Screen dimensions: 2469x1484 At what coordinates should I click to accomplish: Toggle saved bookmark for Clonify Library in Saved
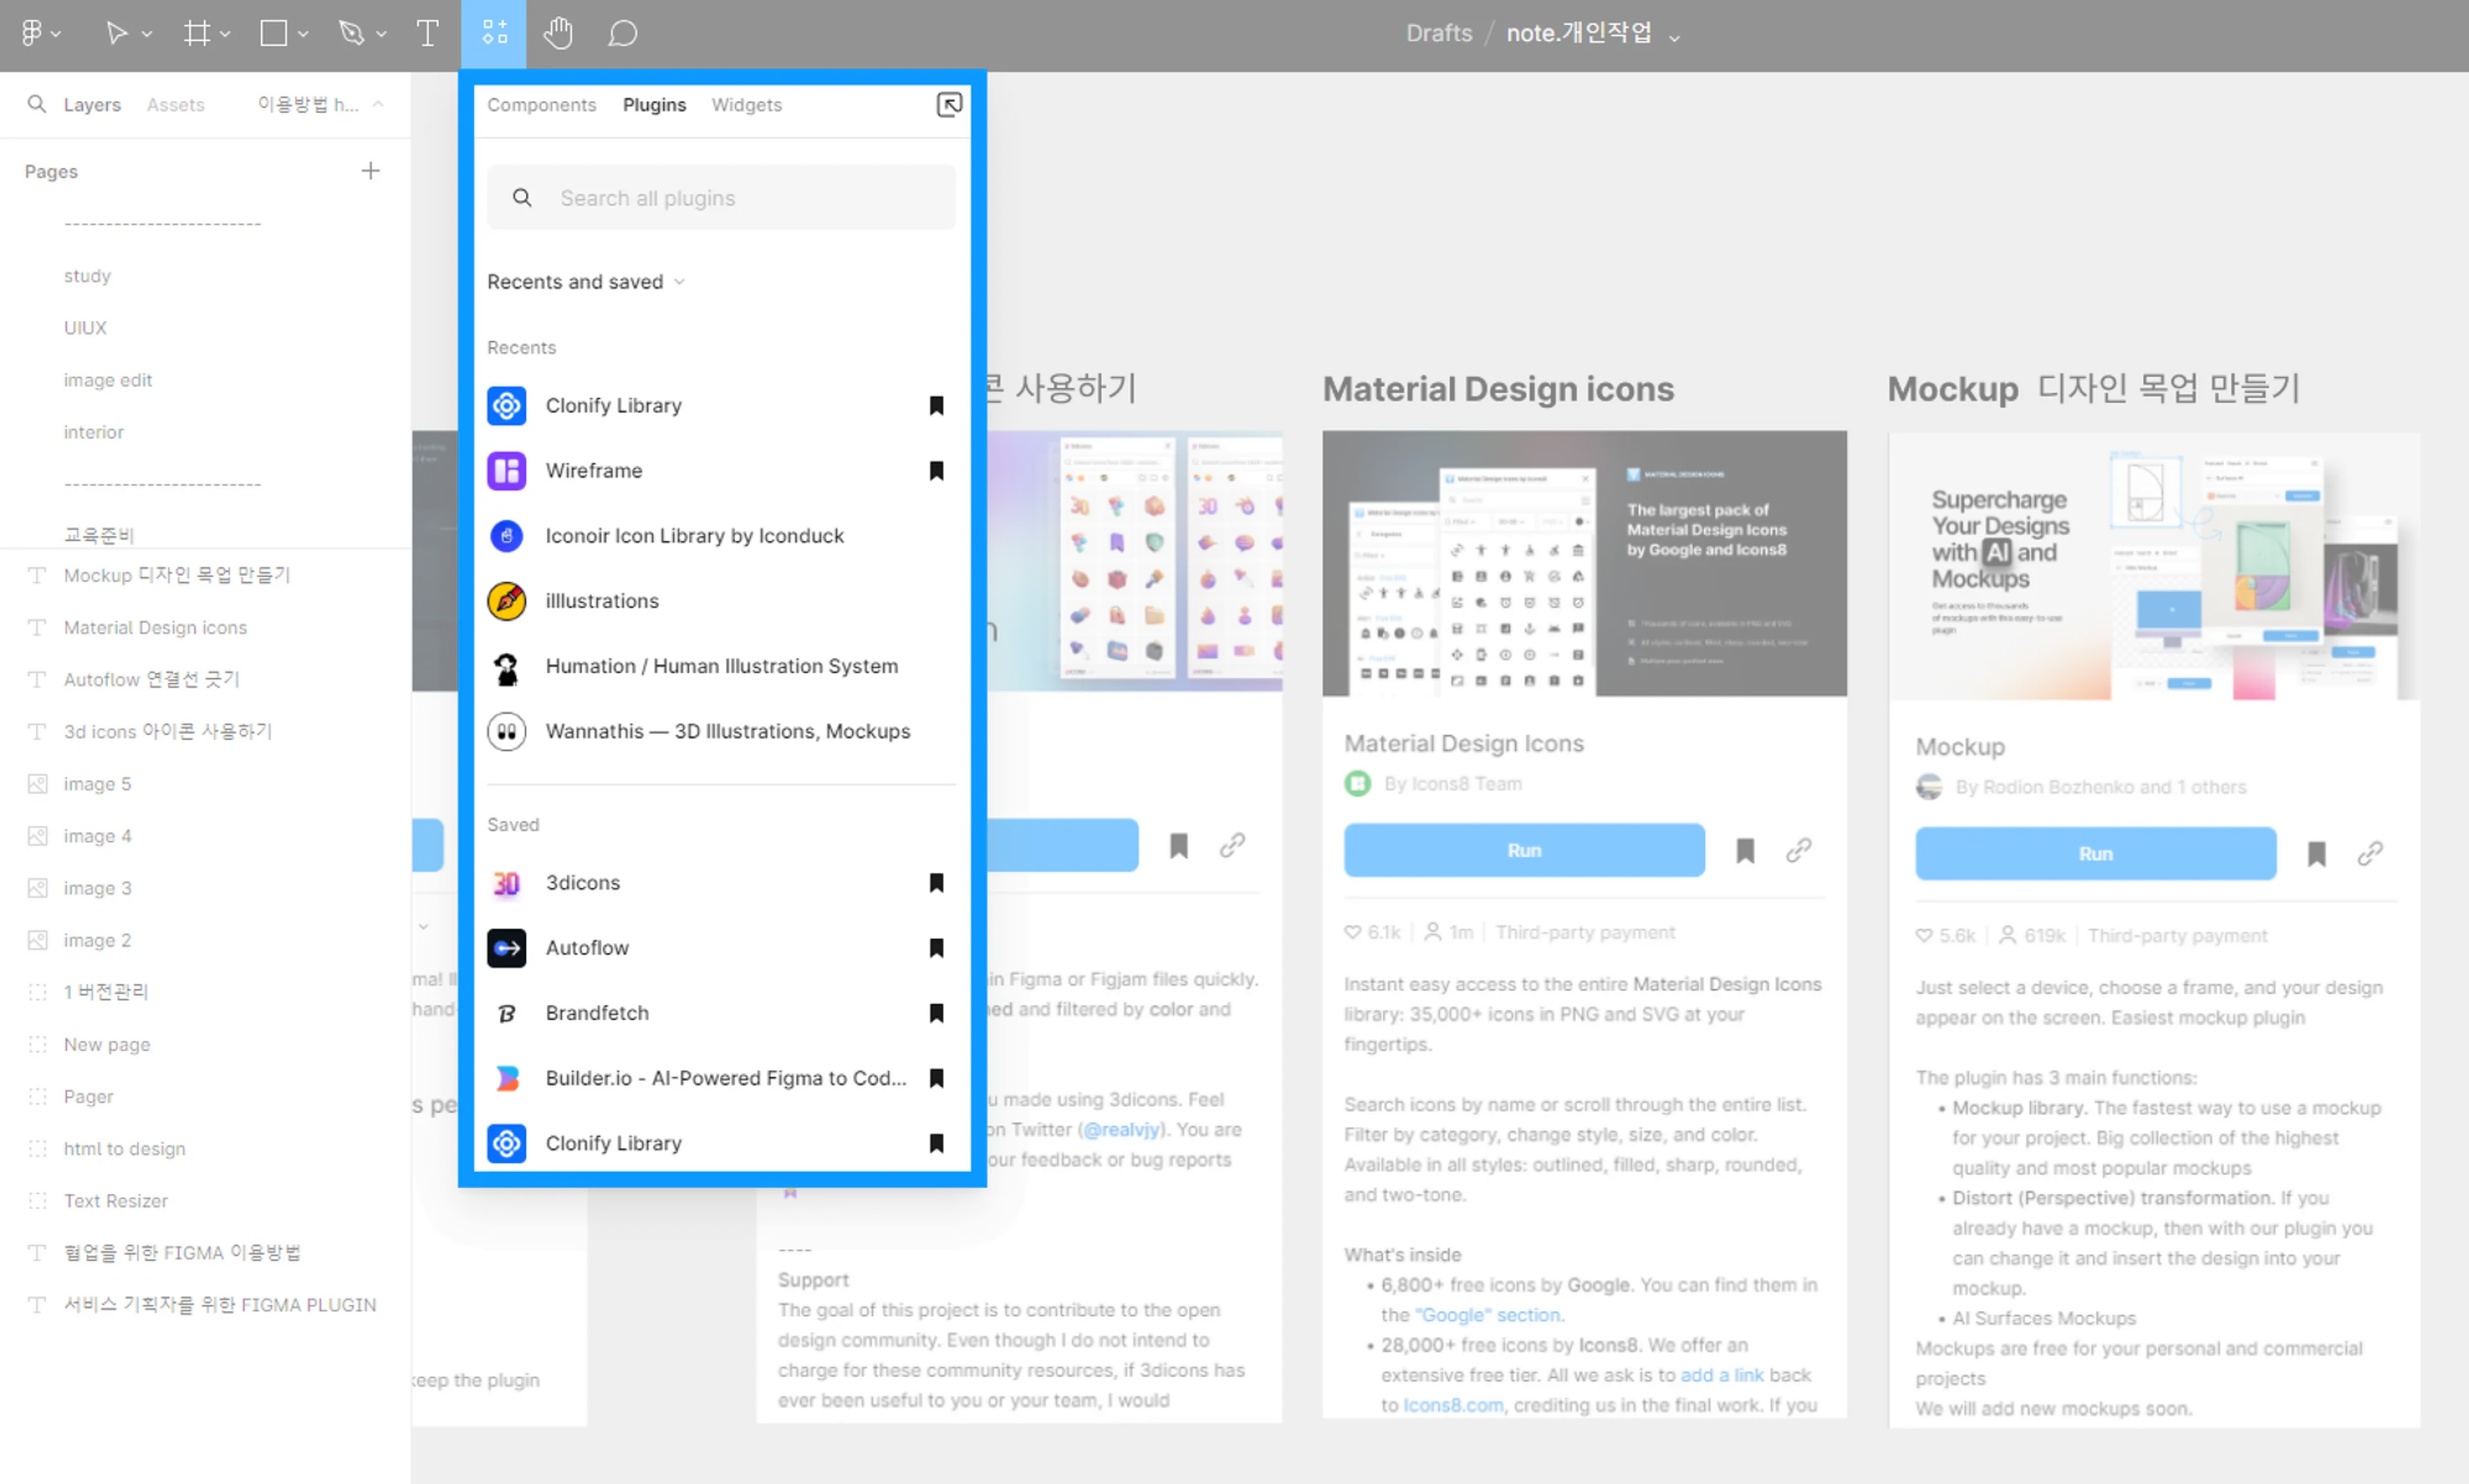936,1143
